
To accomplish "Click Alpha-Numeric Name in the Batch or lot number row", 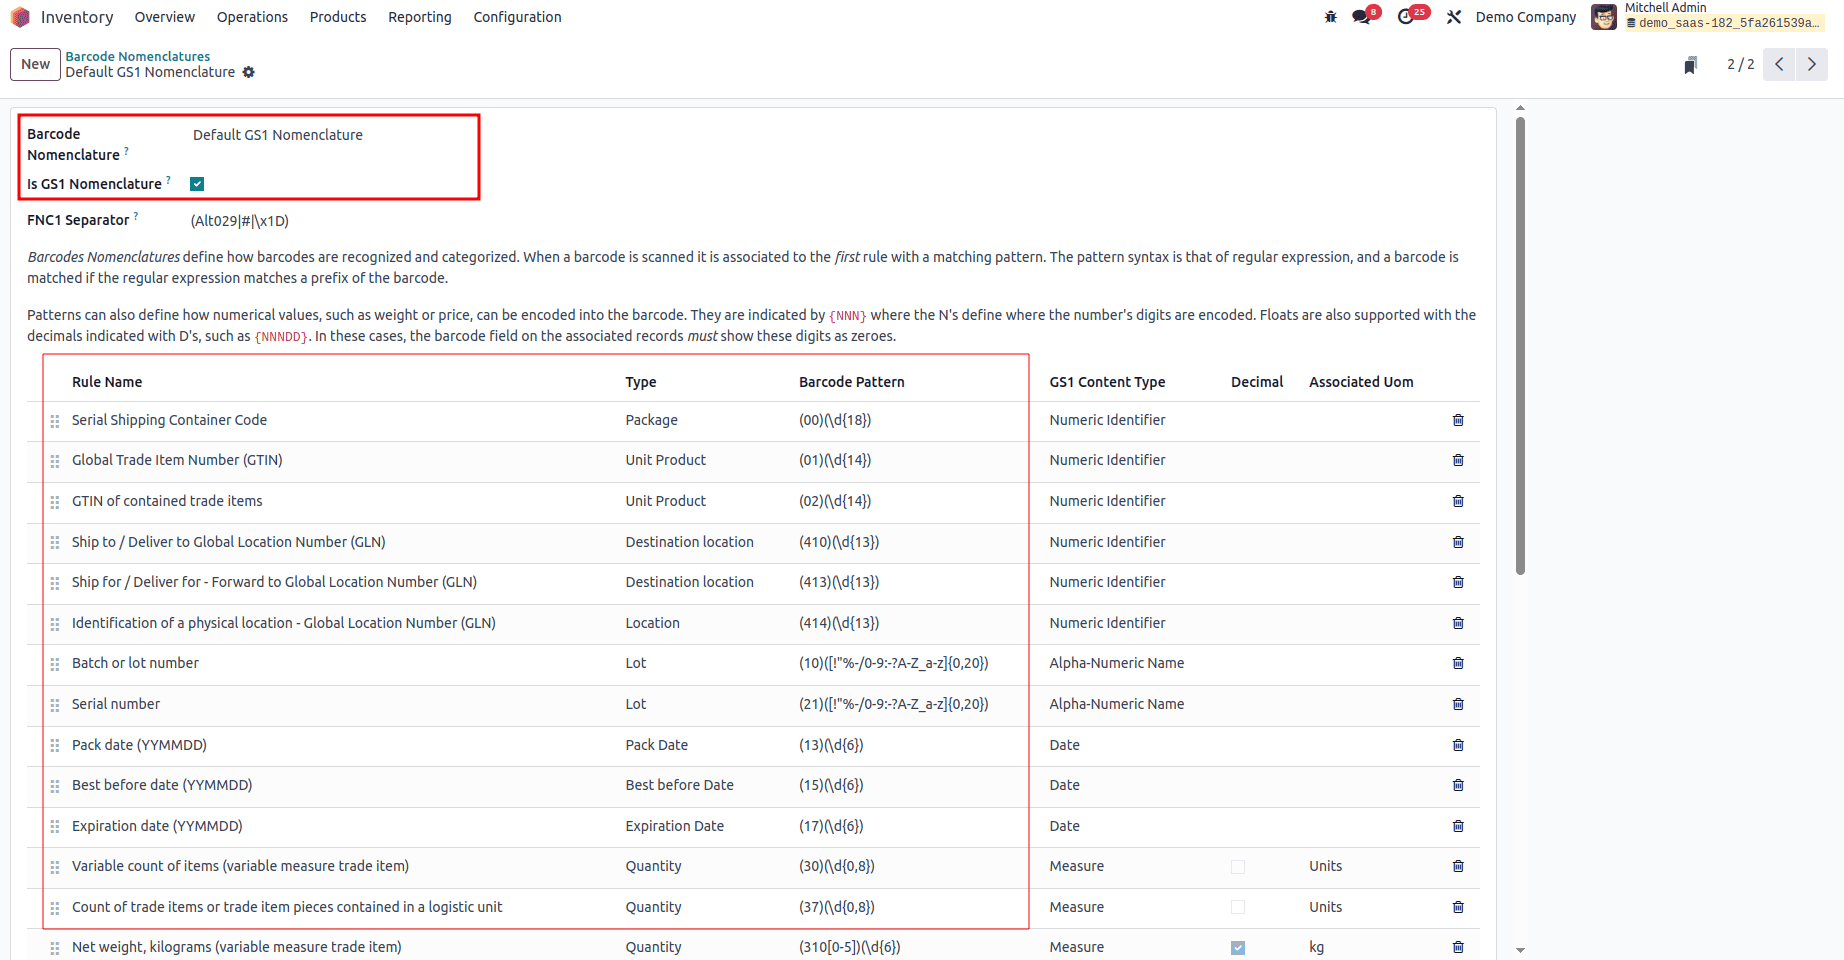I will pyautogui.click(x=1117, y=663).
